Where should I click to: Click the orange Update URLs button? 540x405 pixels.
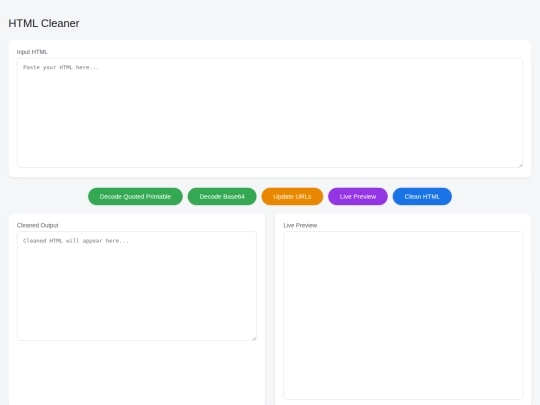[292, 196]
